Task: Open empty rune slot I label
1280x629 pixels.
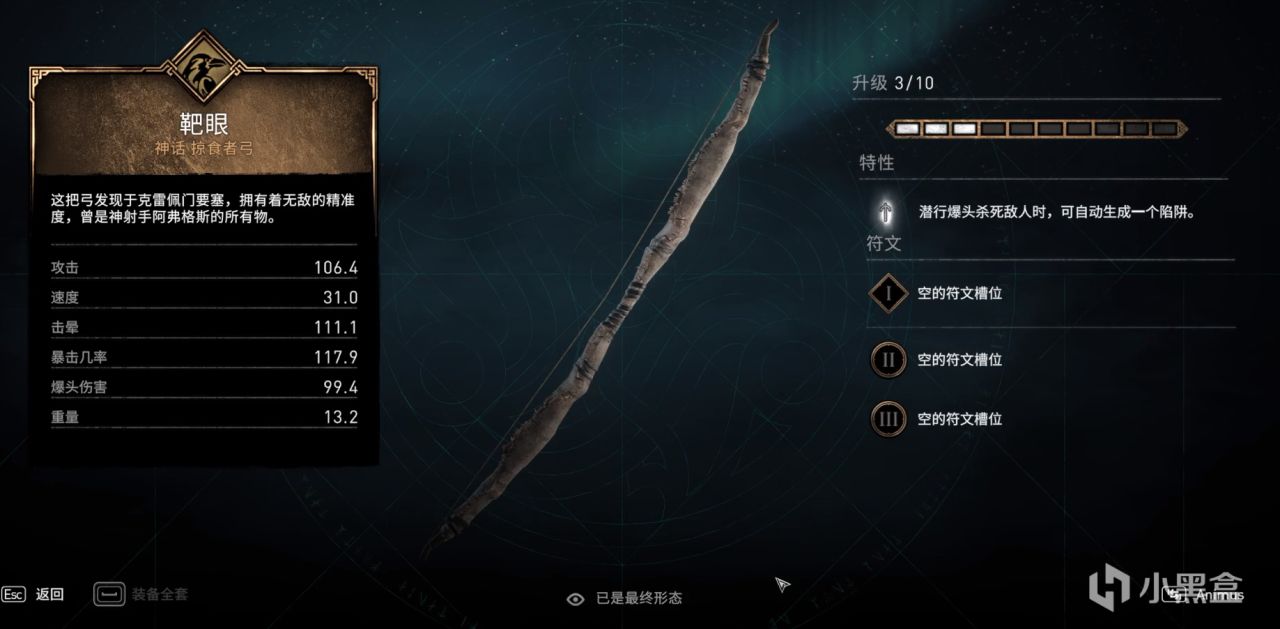Action: [x=960, y=294]
